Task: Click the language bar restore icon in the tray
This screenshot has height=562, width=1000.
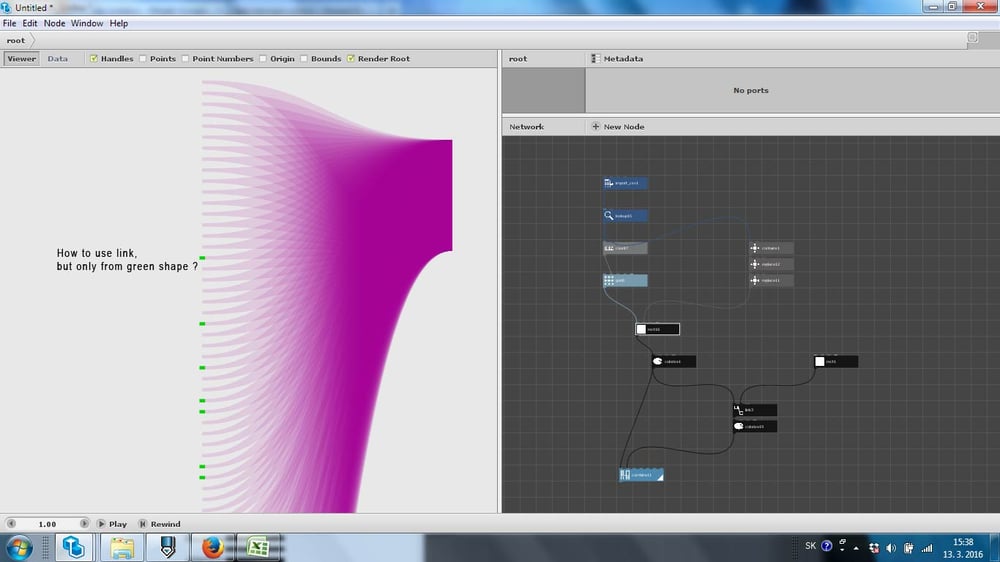Action: [x=842, y=542]
